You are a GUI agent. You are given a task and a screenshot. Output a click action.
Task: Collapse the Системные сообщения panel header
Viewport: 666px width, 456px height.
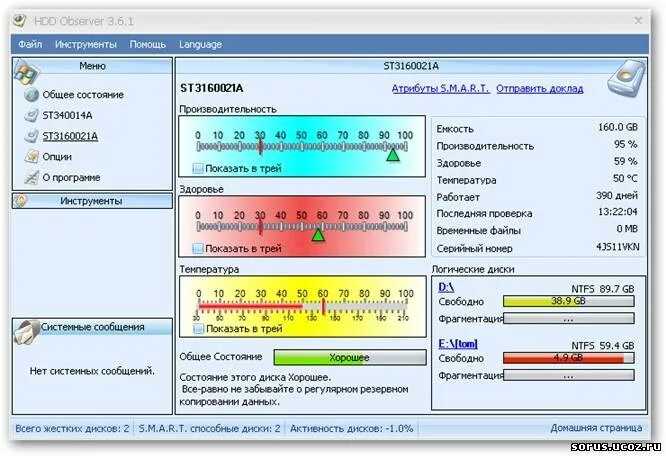92,327
